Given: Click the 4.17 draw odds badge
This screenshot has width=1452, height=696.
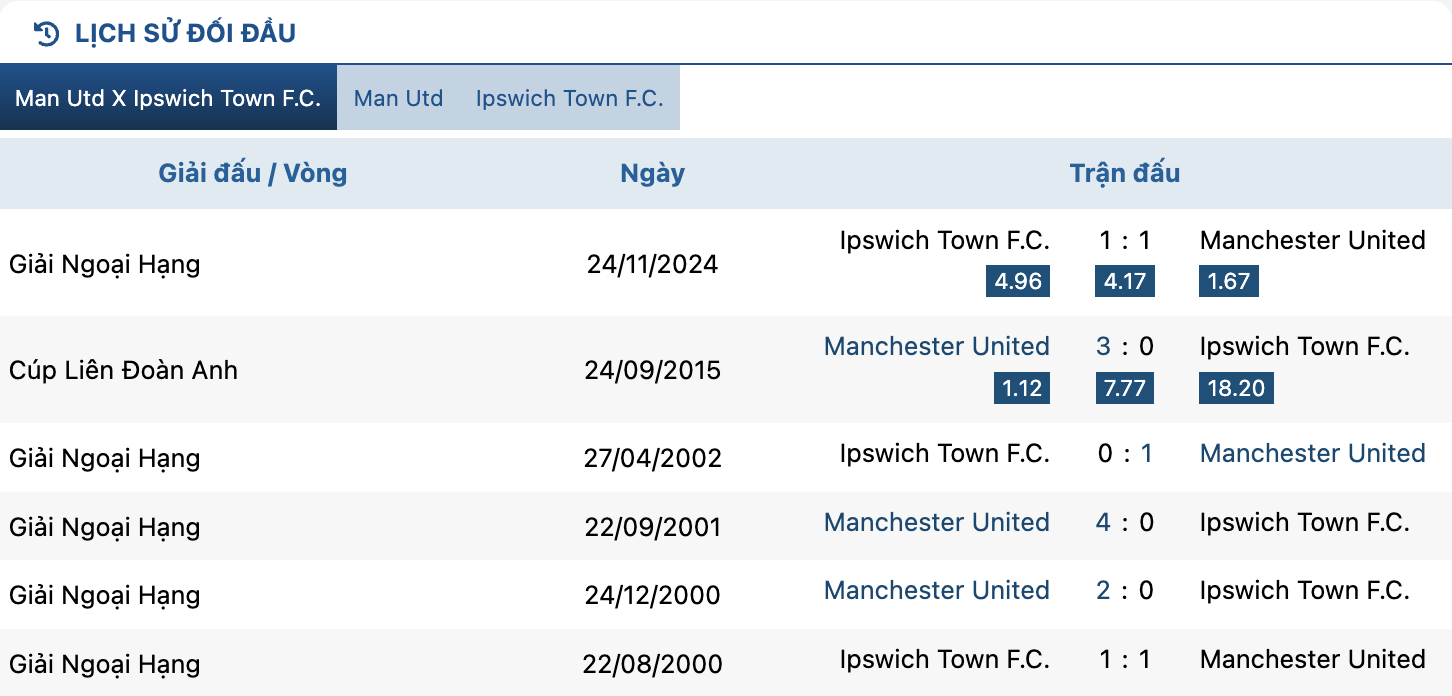Looking at the screenshot, I should tap(1124, 281).
